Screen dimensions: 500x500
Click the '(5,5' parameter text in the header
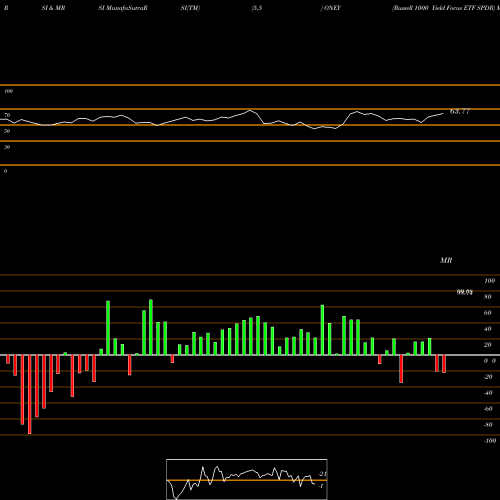click(x=257, y=8)
